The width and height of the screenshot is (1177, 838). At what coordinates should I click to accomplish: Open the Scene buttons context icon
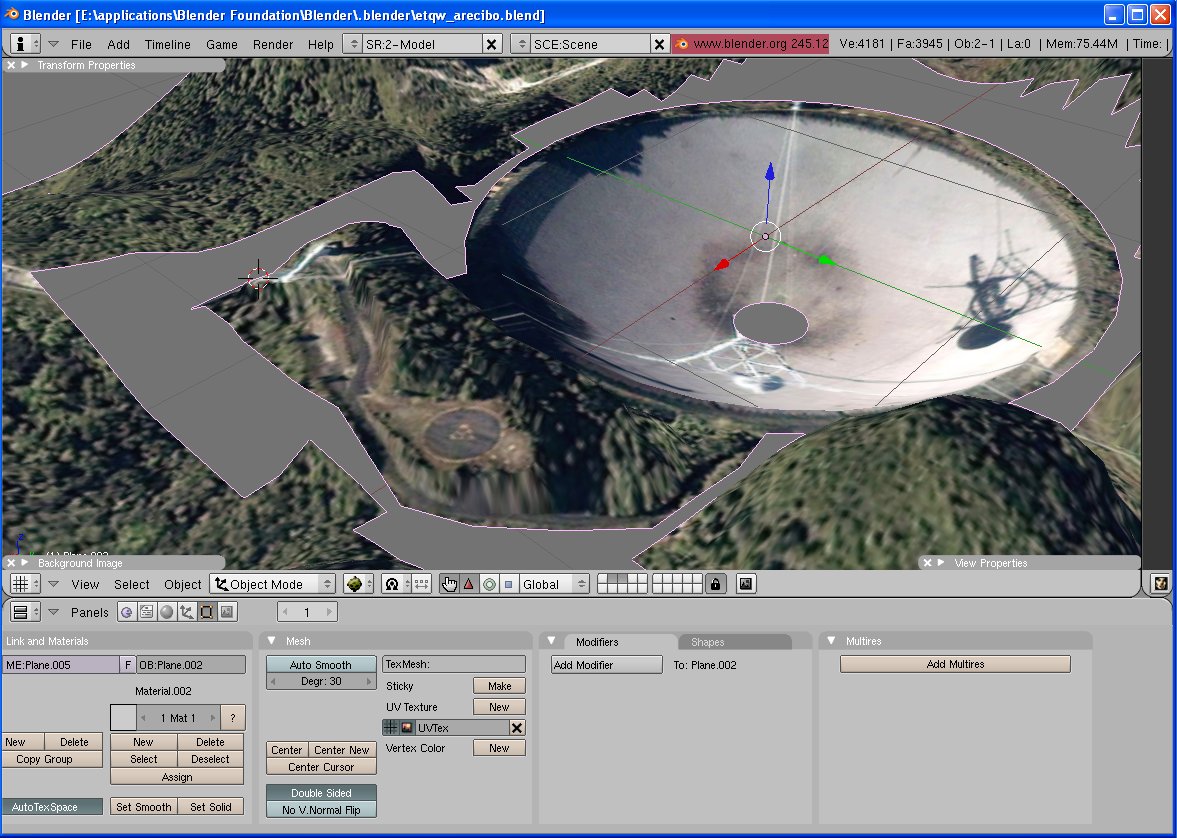pos(227,612)
